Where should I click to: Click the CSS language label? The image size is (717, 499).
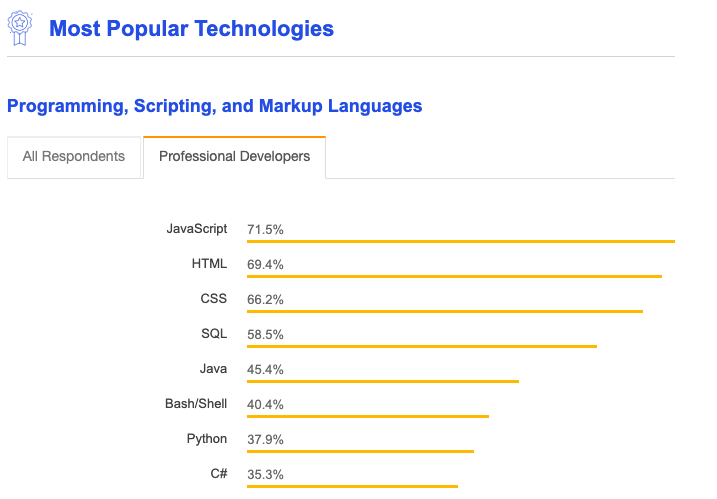(x=213, y=299)
